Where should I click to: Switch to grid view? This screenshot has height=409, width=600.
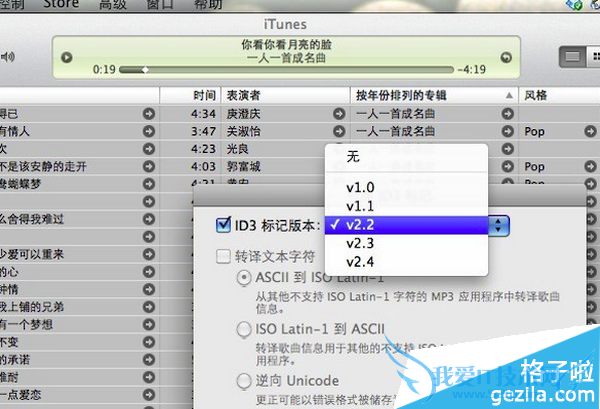coord(593,57)
